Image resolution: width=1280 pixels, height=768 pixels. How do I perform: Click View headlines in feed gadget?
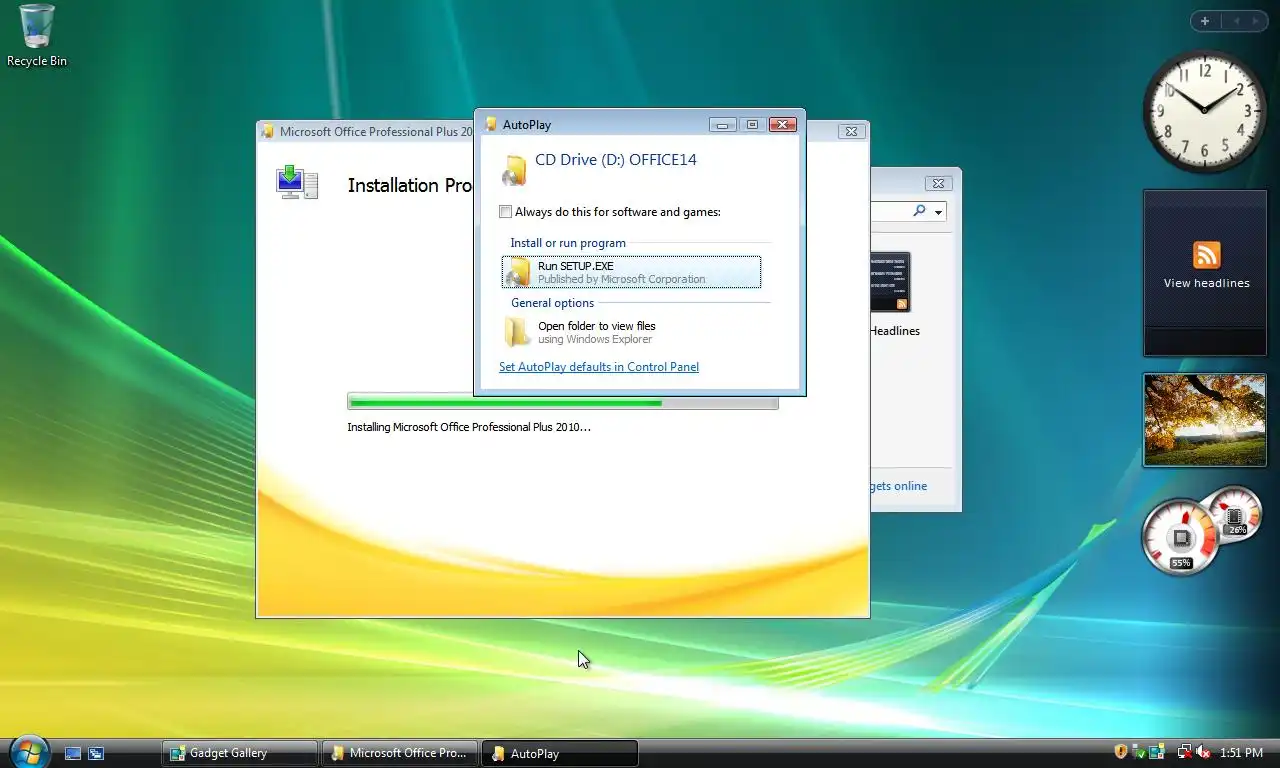(1206, 283)
